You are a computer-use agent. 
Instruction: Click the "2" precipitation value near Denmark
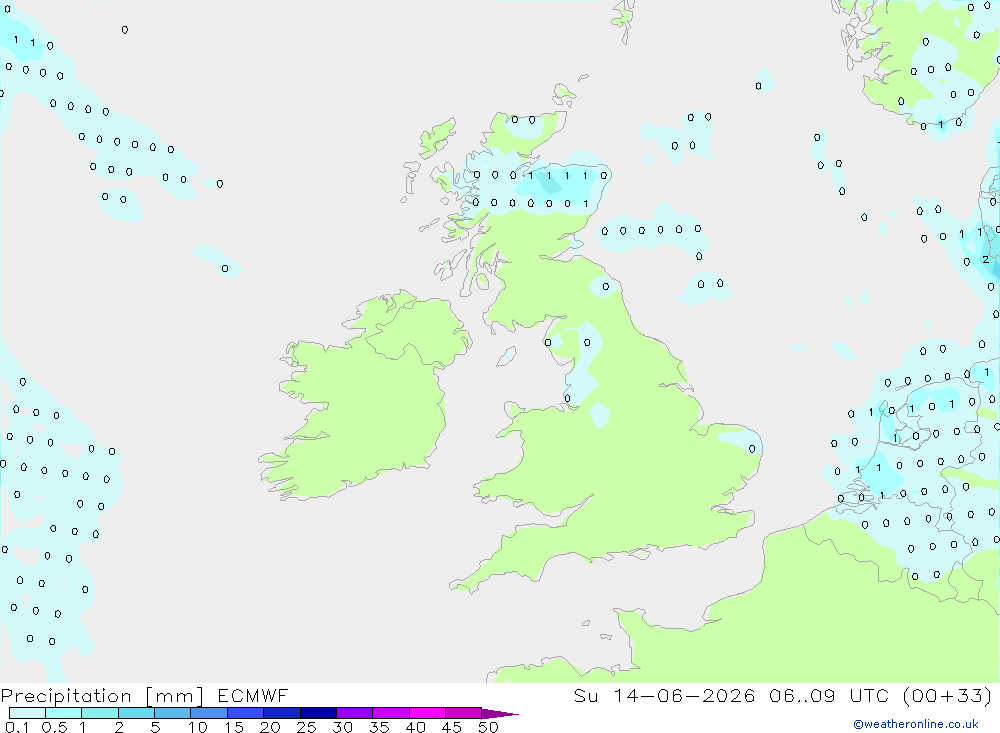click(985, 260)
